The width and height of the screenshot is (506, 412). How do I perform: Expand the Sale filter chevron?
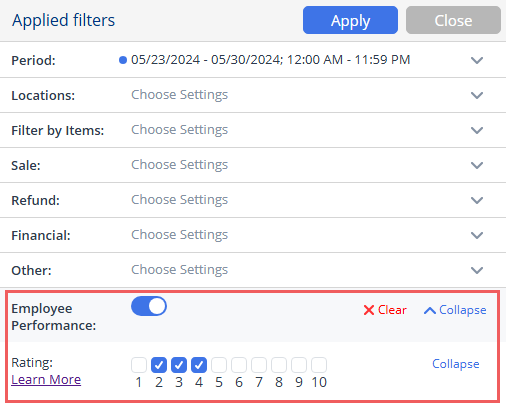click(477, 165)
